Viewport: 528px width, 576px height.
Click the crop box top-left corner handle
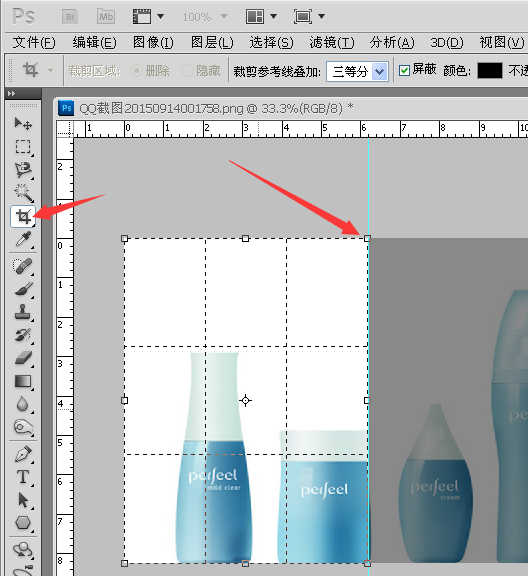125,238
